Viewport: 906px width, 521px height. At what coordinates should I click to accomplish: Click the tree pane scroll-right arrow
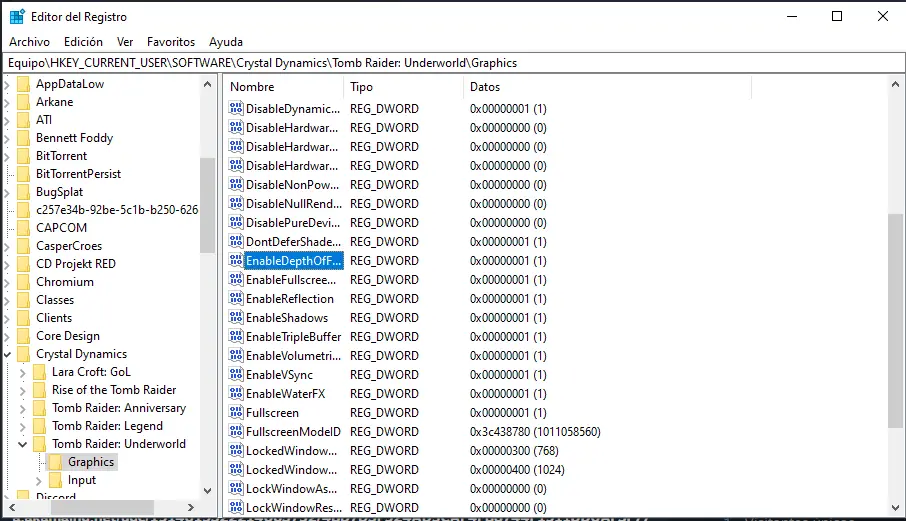coord(191,507)
